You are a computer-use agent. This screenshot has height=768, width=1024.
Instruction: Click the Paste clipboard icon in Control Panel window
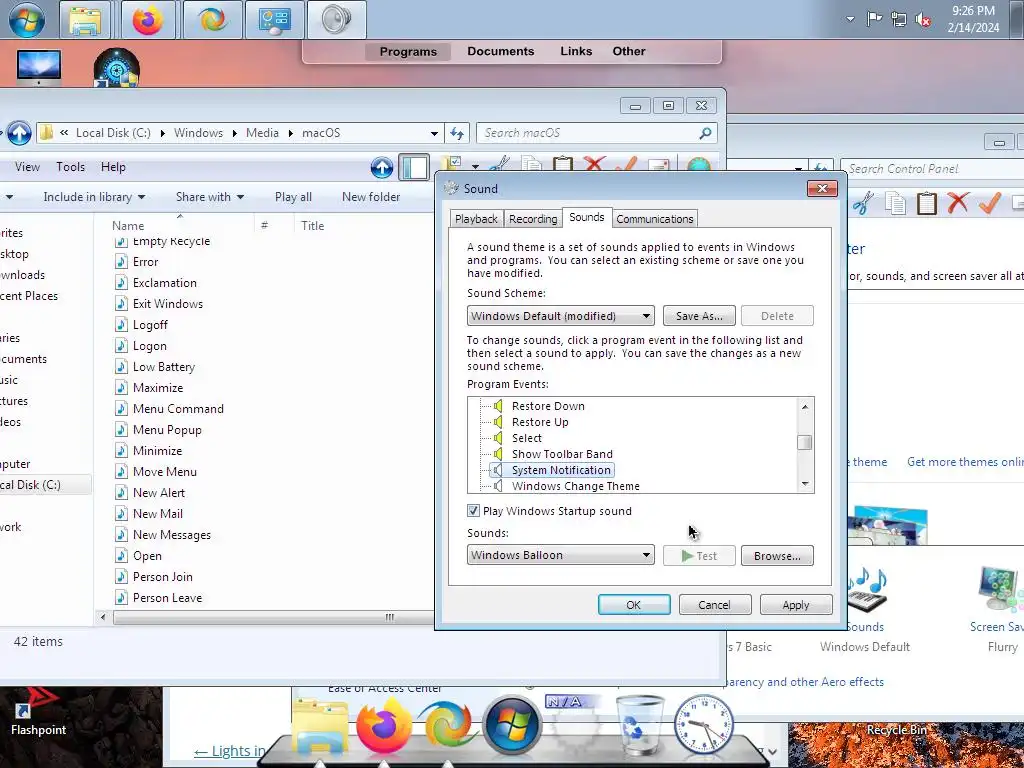pos(926,203)
